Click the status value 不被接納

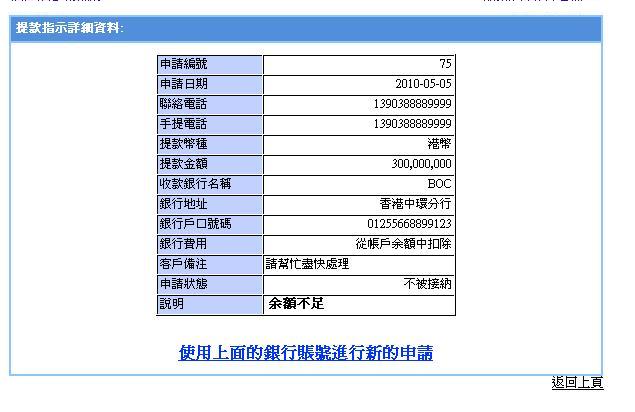tap(427, 284)
